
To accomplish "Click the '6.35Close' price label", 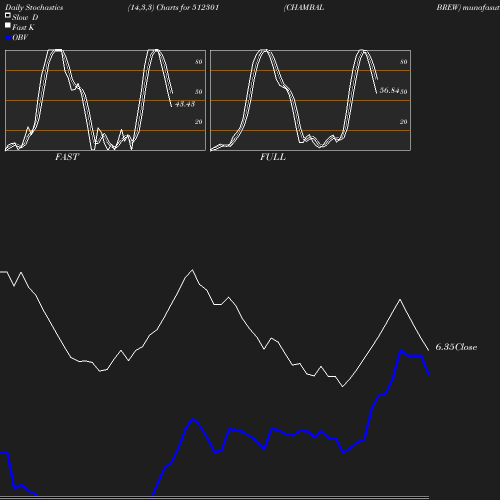I will 456,347.
